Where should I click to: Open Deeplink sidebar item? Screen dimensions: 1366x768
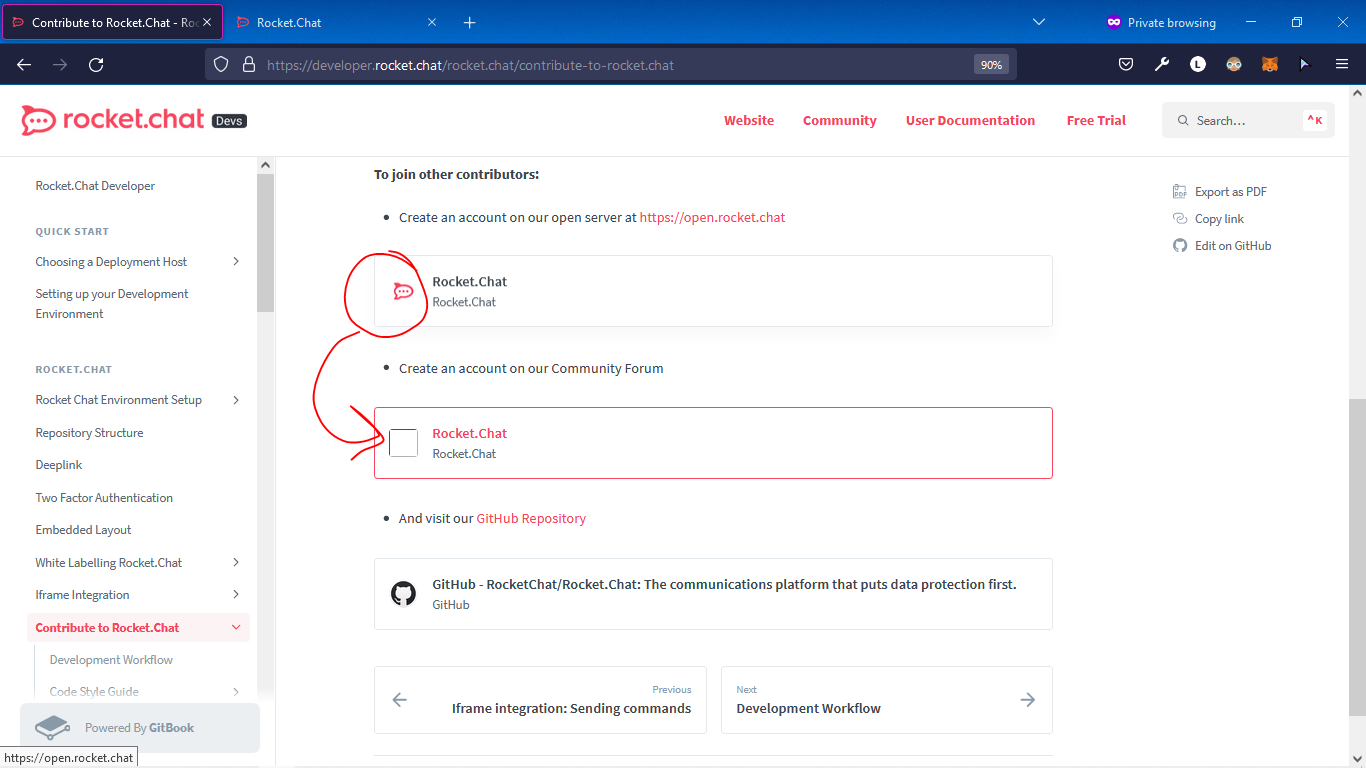point(59,465)
